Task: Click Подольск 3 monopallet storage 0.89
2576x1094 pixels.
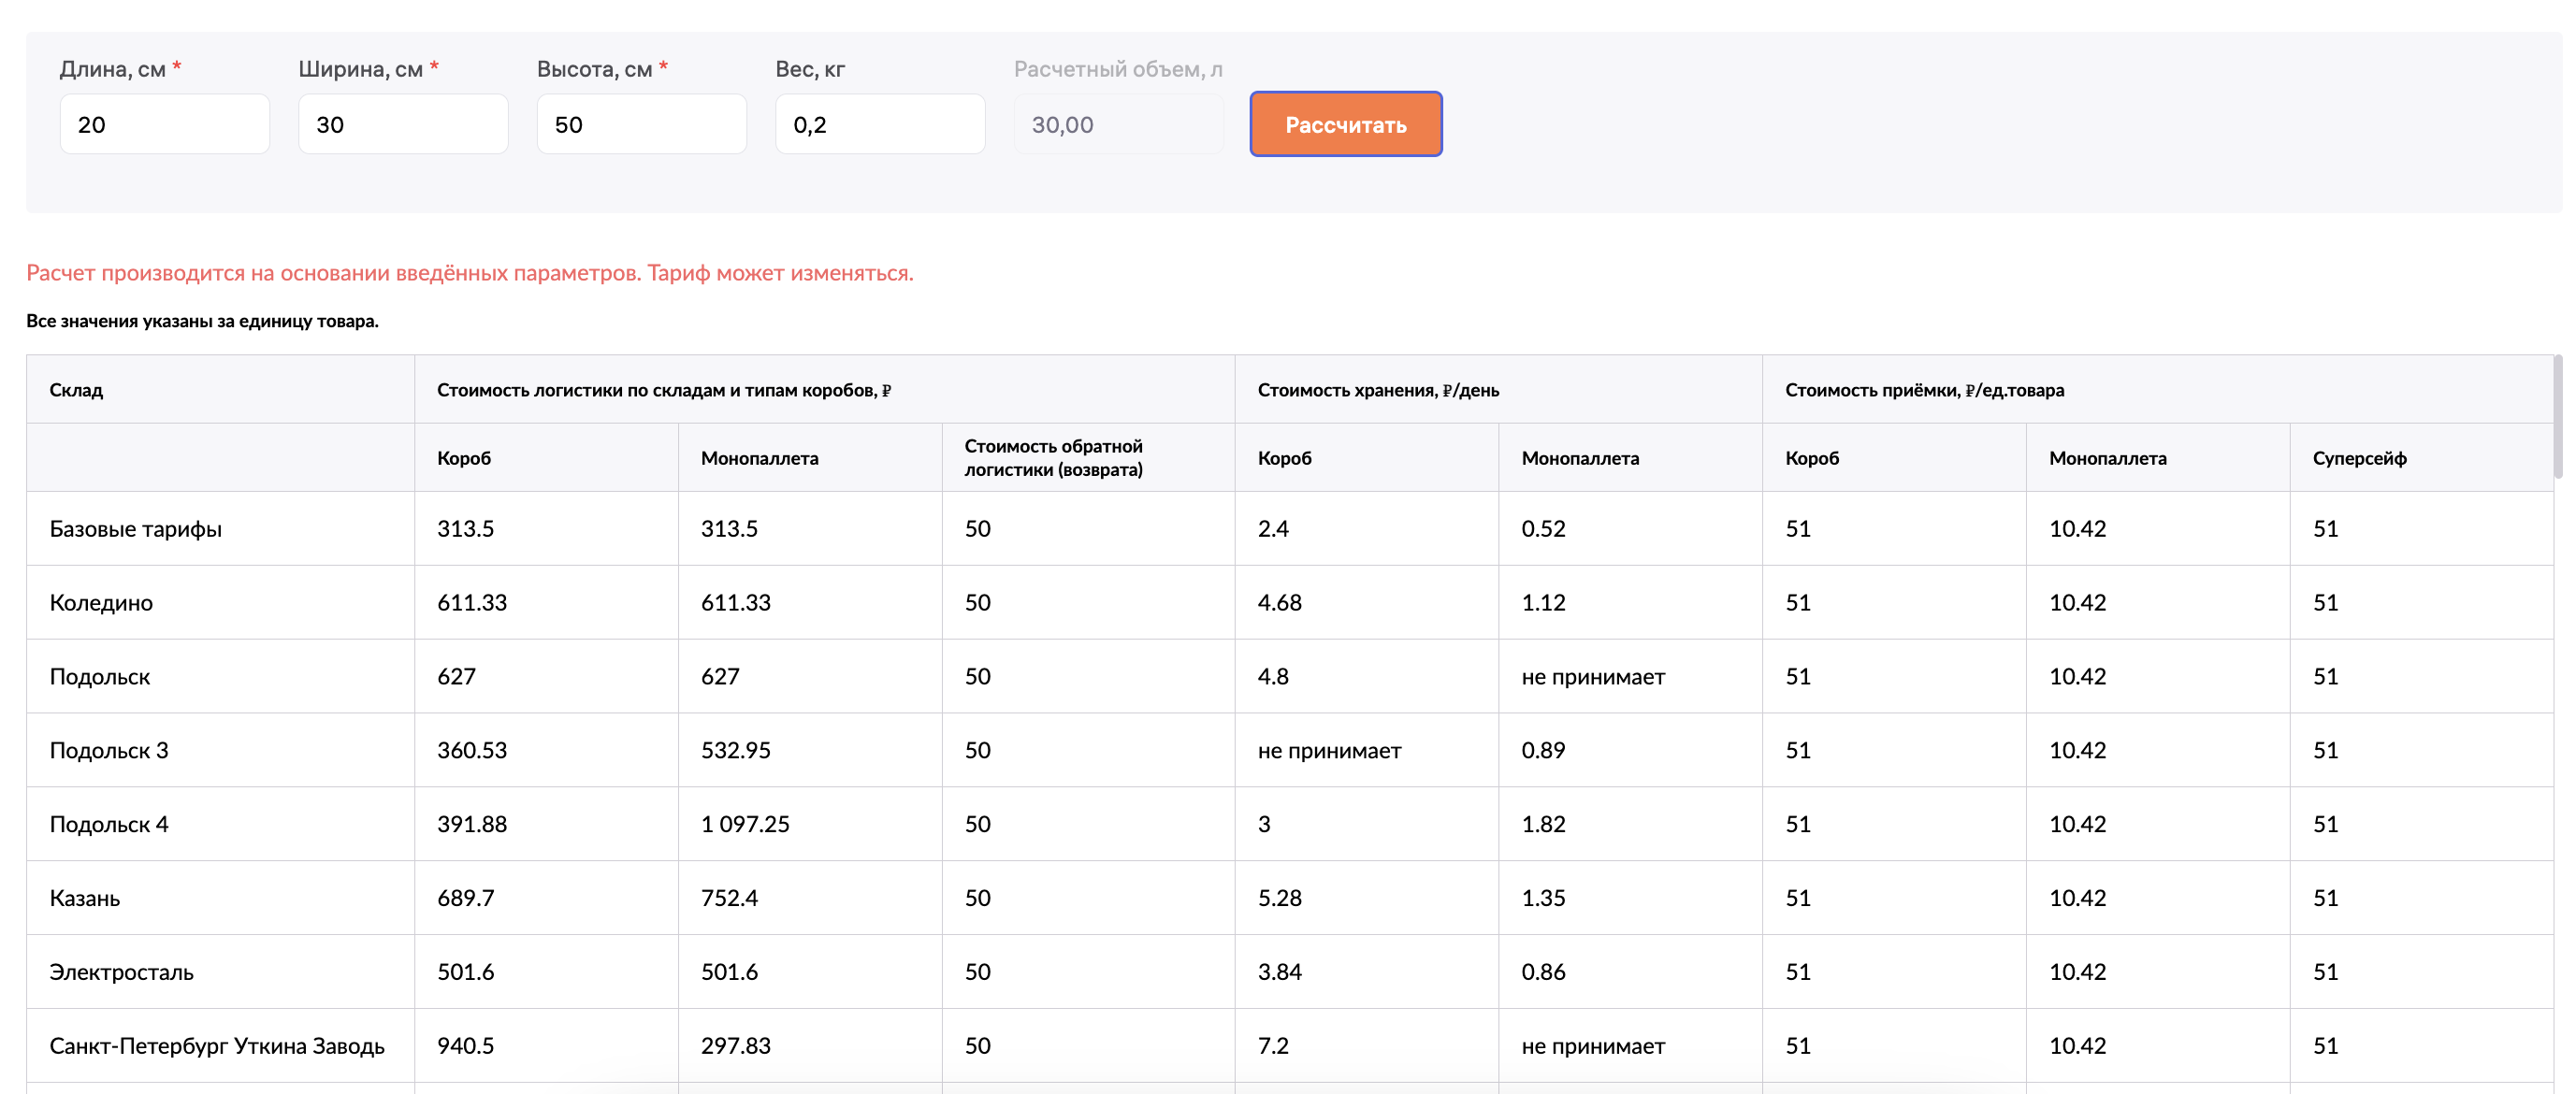Action: (x=1543, y=750)
